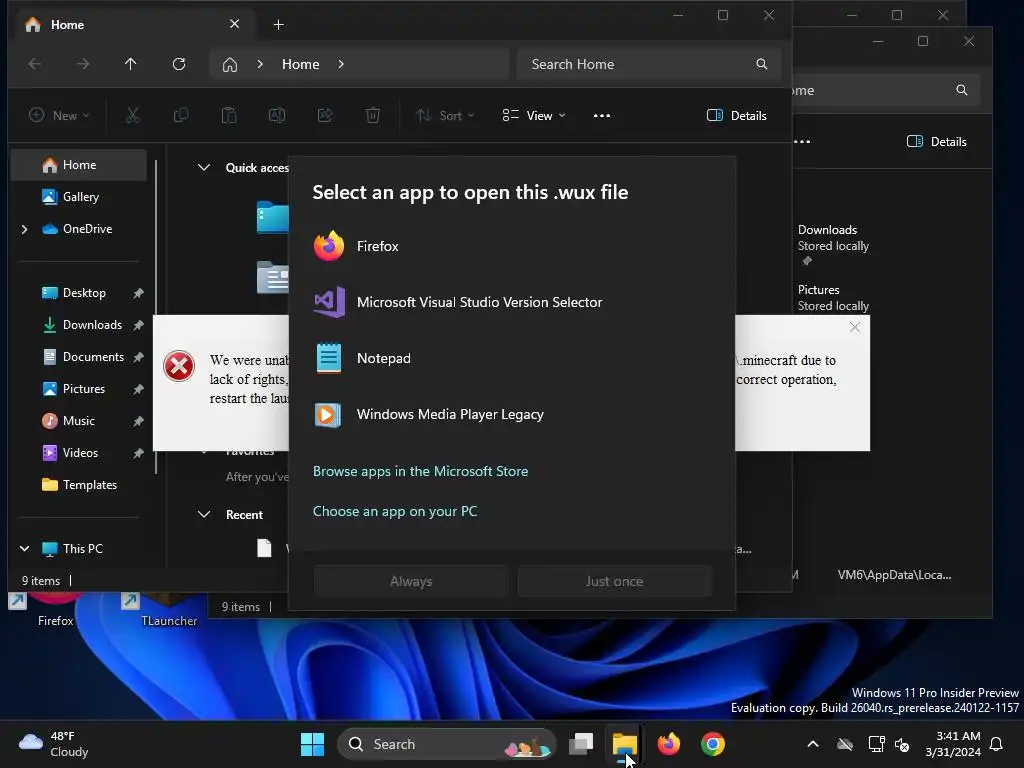Click the home icon in address bar
The width and height of the screenshot is (1024, 768).
230,64
